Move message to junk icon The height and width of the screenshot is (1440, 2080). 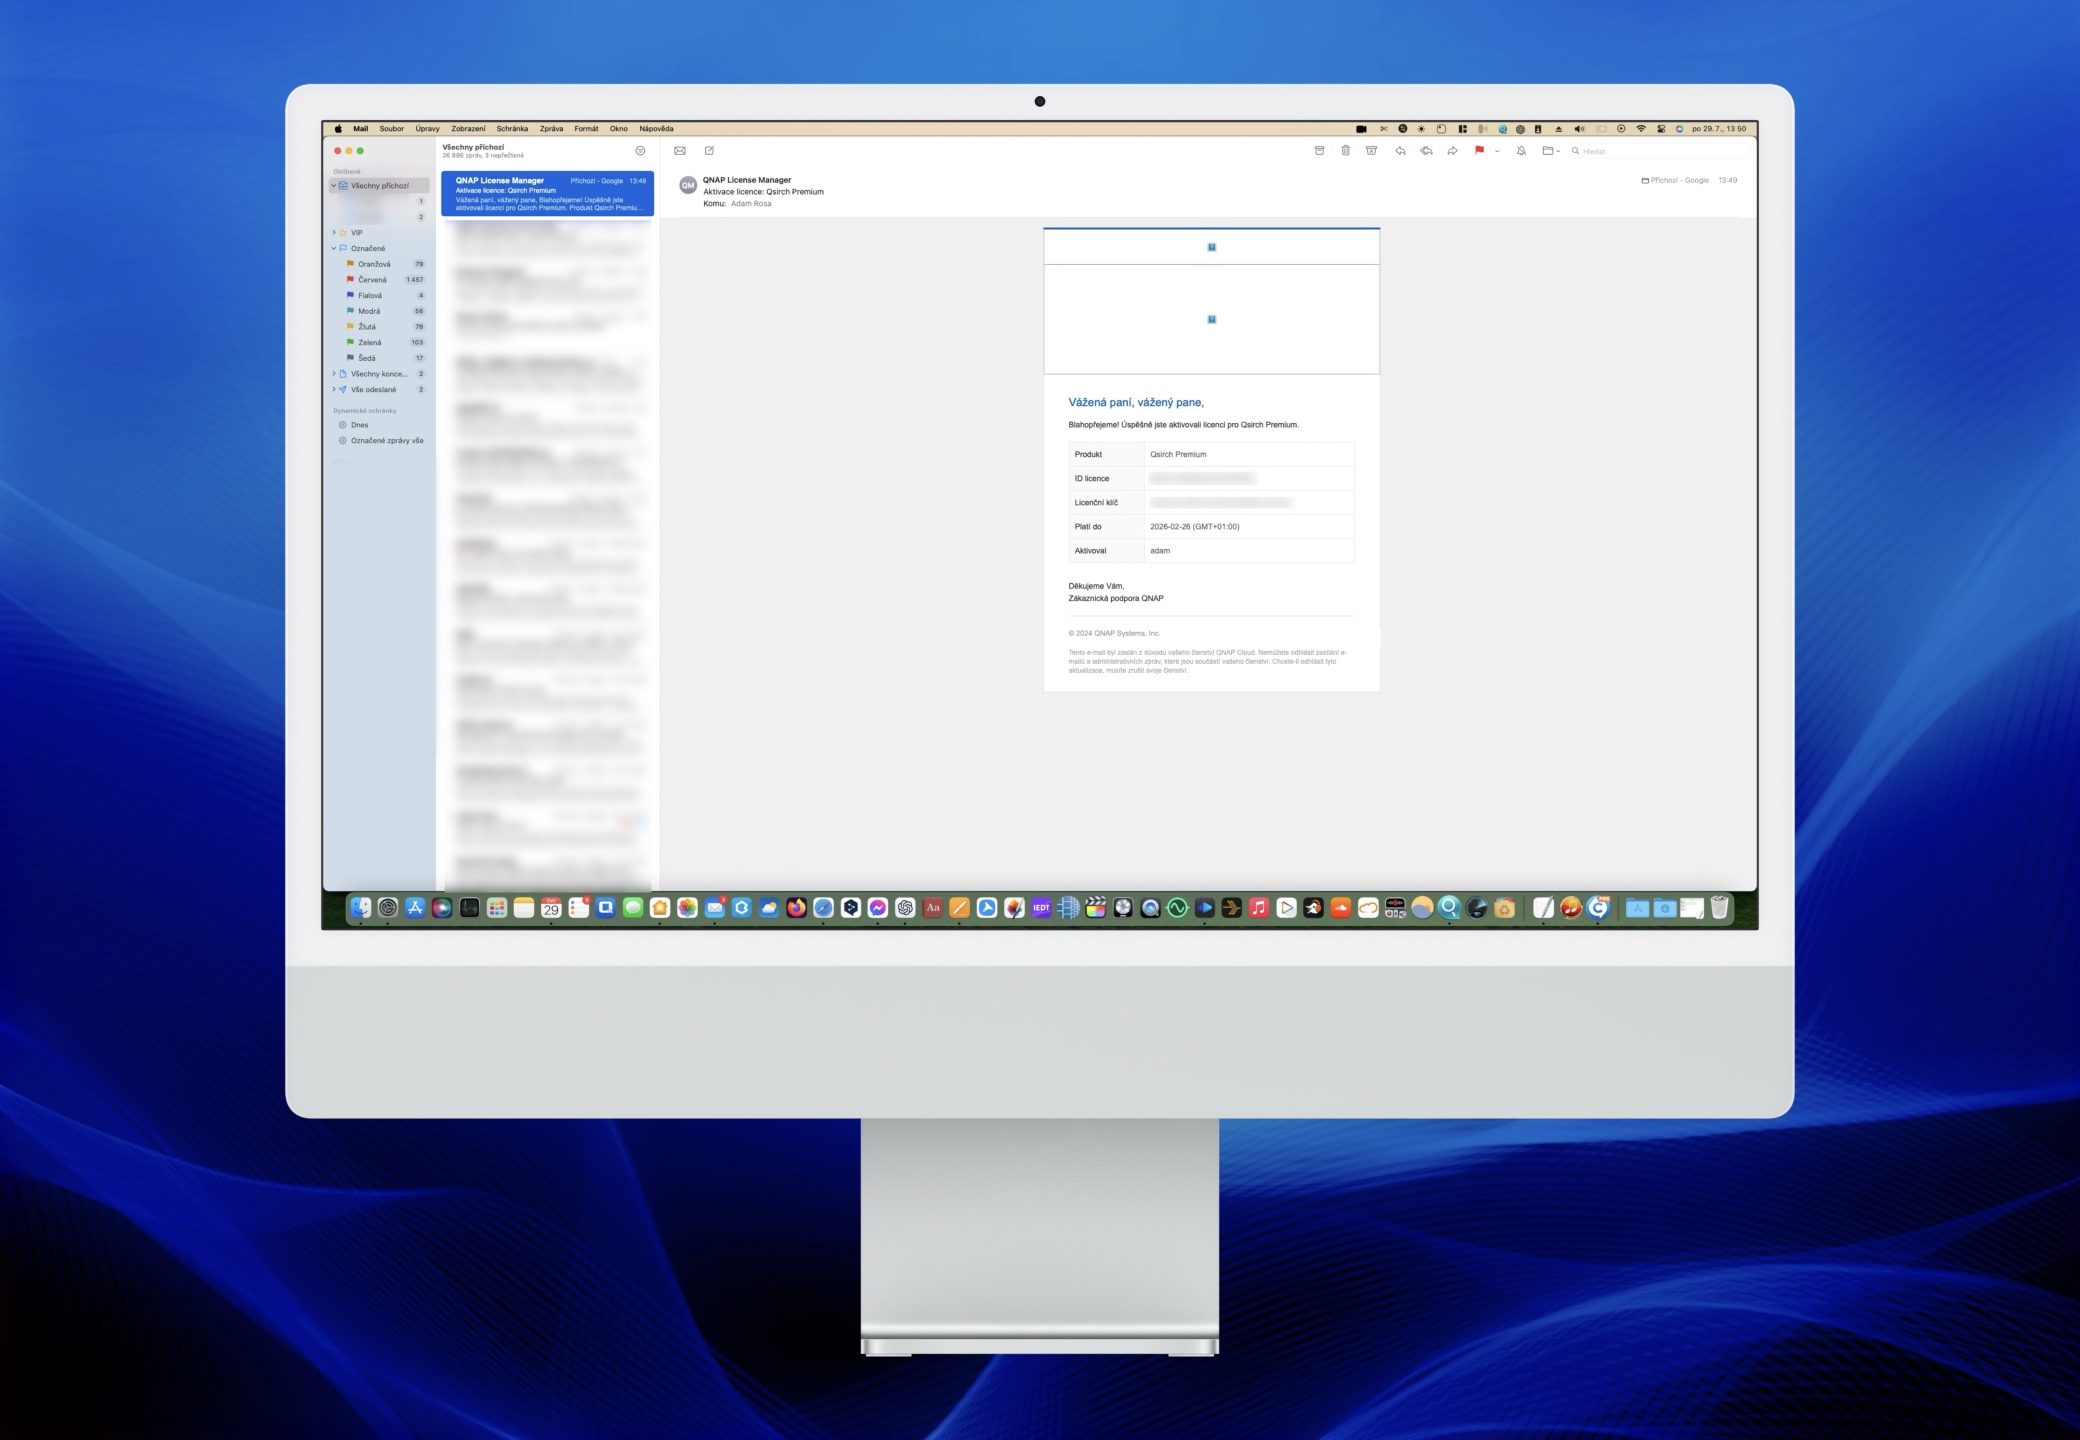point(1372,151)
